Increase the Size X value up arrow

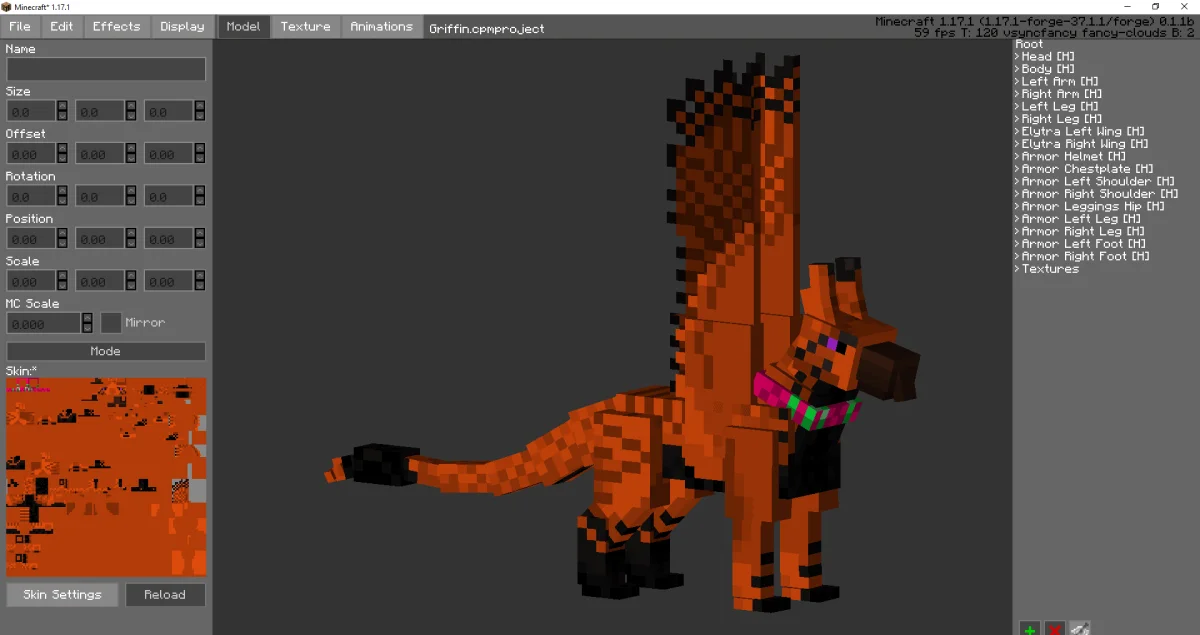[x=62, y=107]
